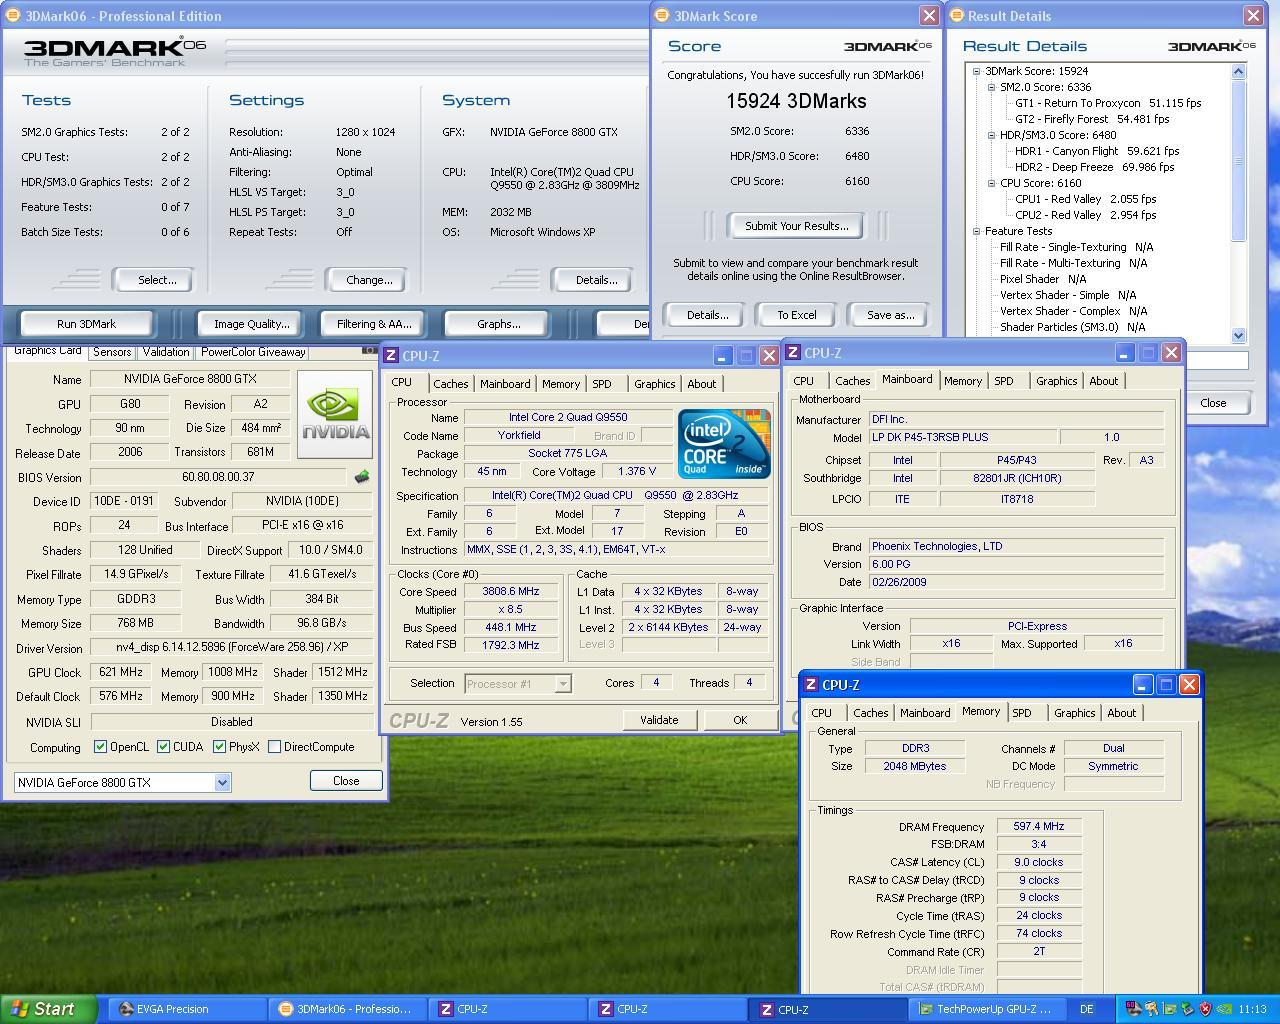Switch to the Caches tab in the CPU-Z CPU window
The height and width of the screenshot is (1024, 1280).
point(450,384)
